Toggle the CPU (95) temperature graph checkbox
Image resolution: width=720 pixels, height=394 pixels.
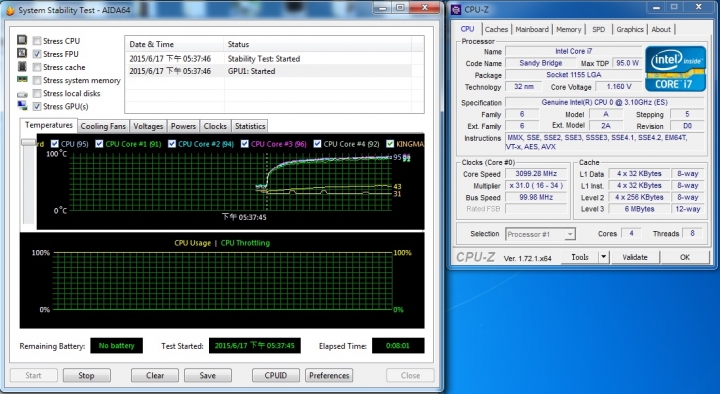click(55, 144)
